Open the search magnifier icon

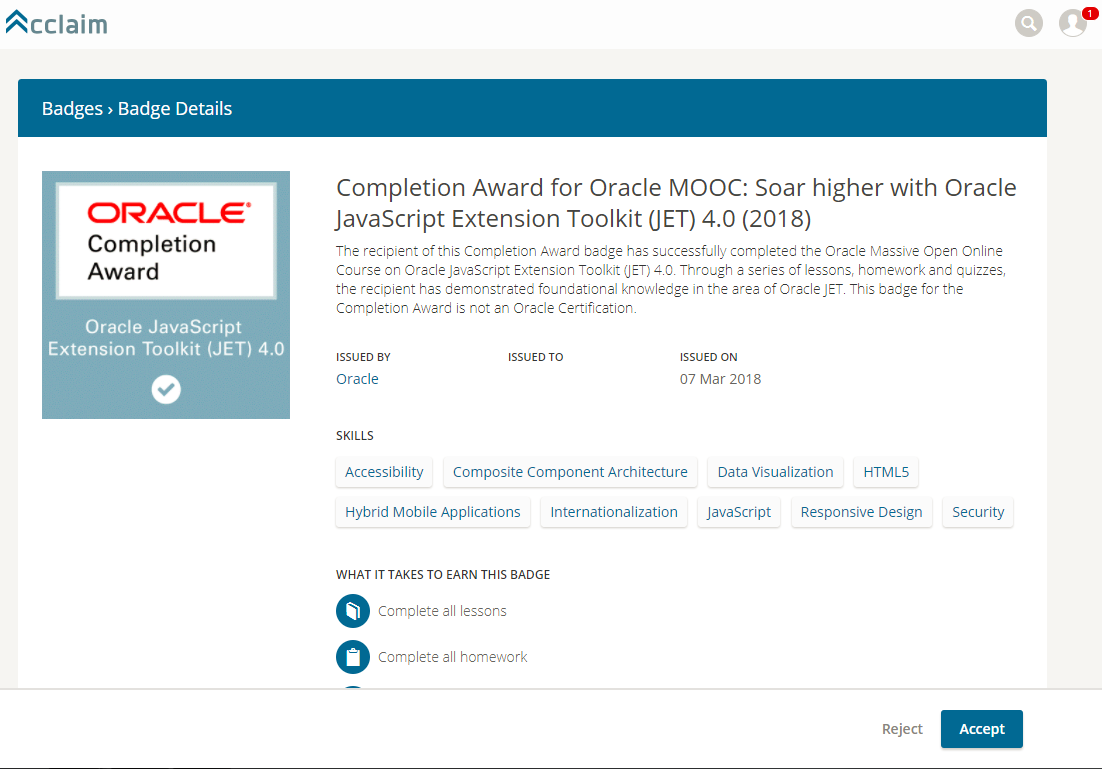coord(1028,23)
